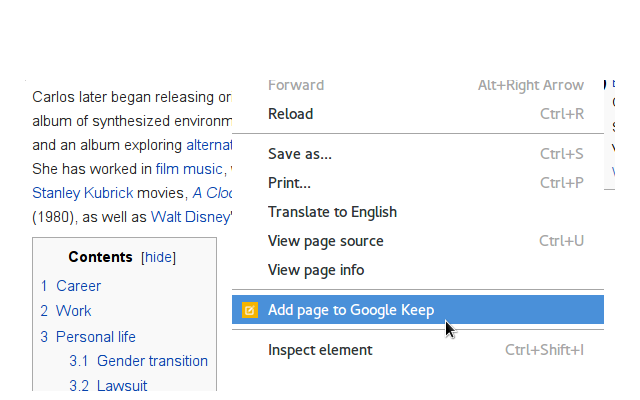
Task: Open the Print... dialog from the menu
Action: tap(289, 183)
